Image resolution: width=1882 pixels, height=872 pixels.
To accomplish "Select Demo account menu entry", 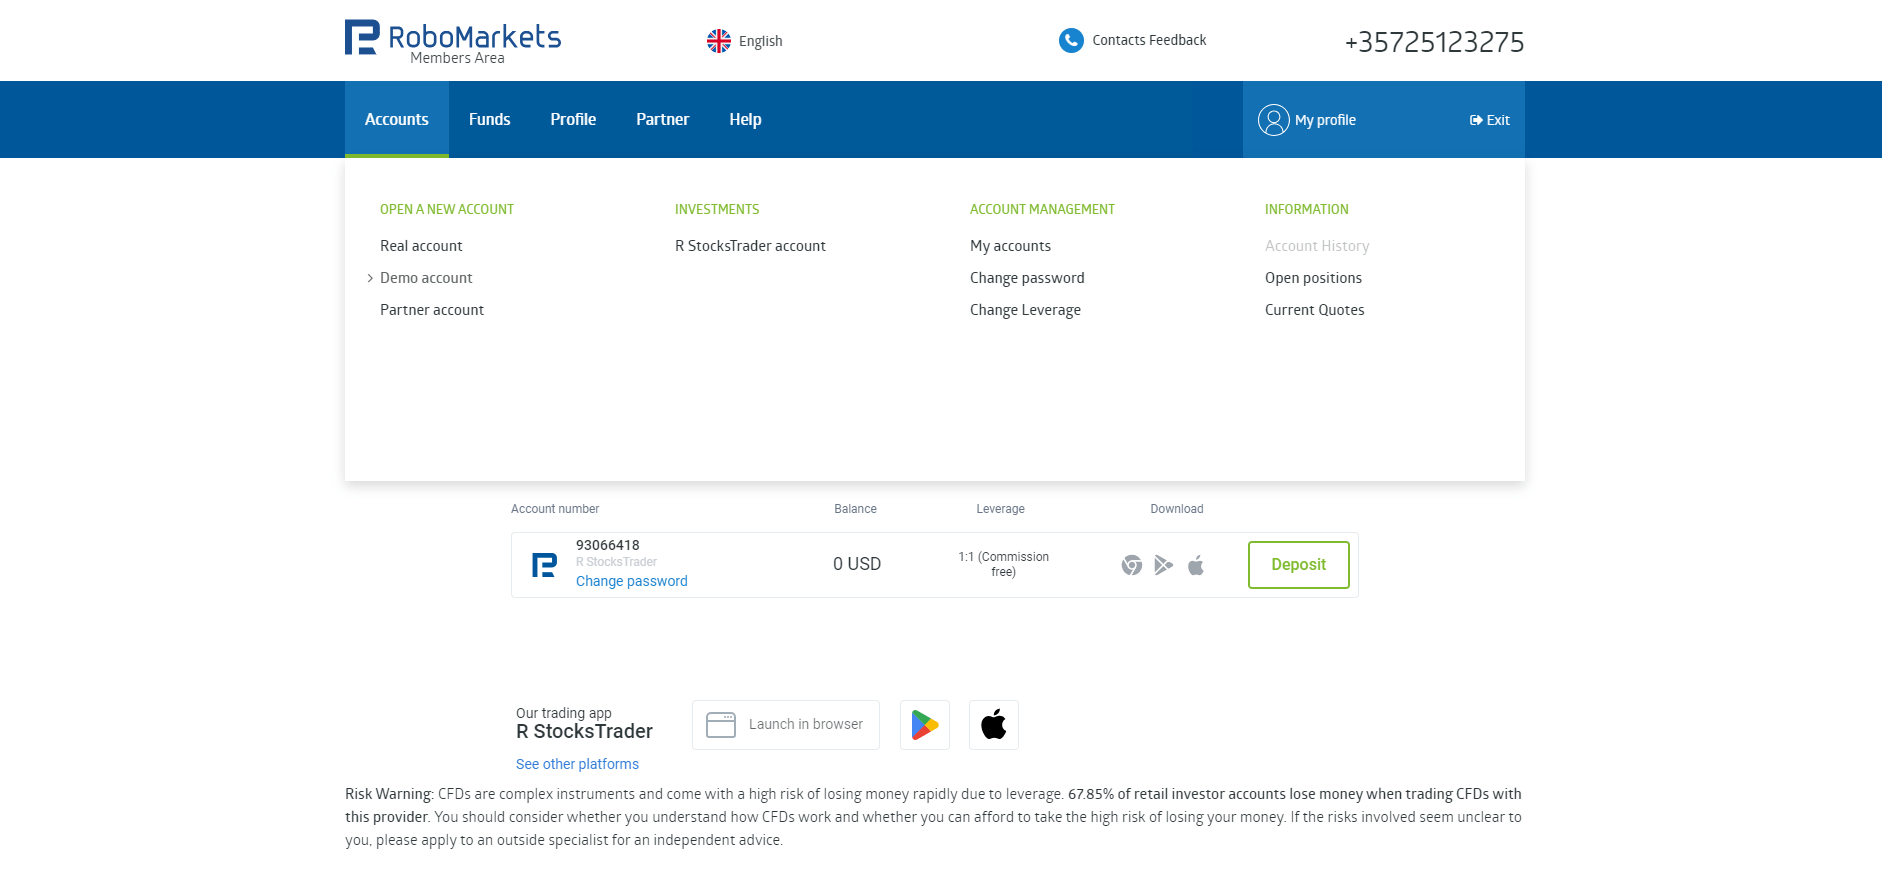I will point(426,278).
